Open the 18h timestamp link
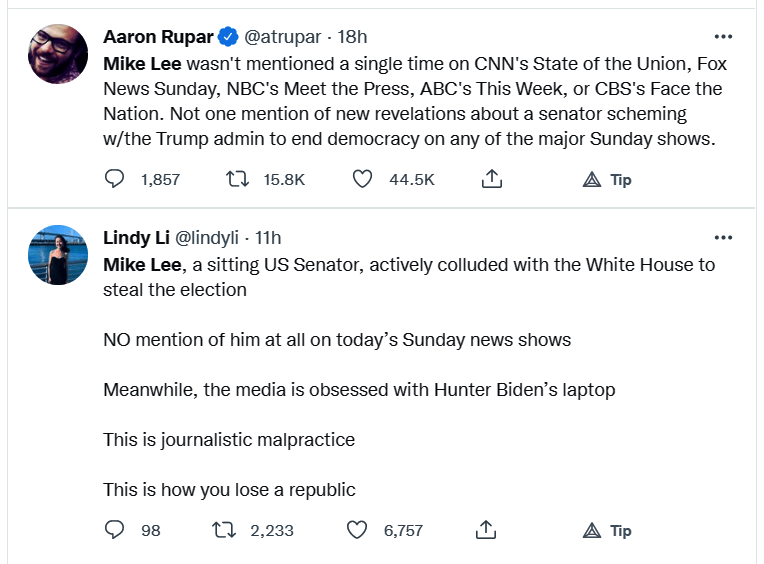 (x=353, y=37)
